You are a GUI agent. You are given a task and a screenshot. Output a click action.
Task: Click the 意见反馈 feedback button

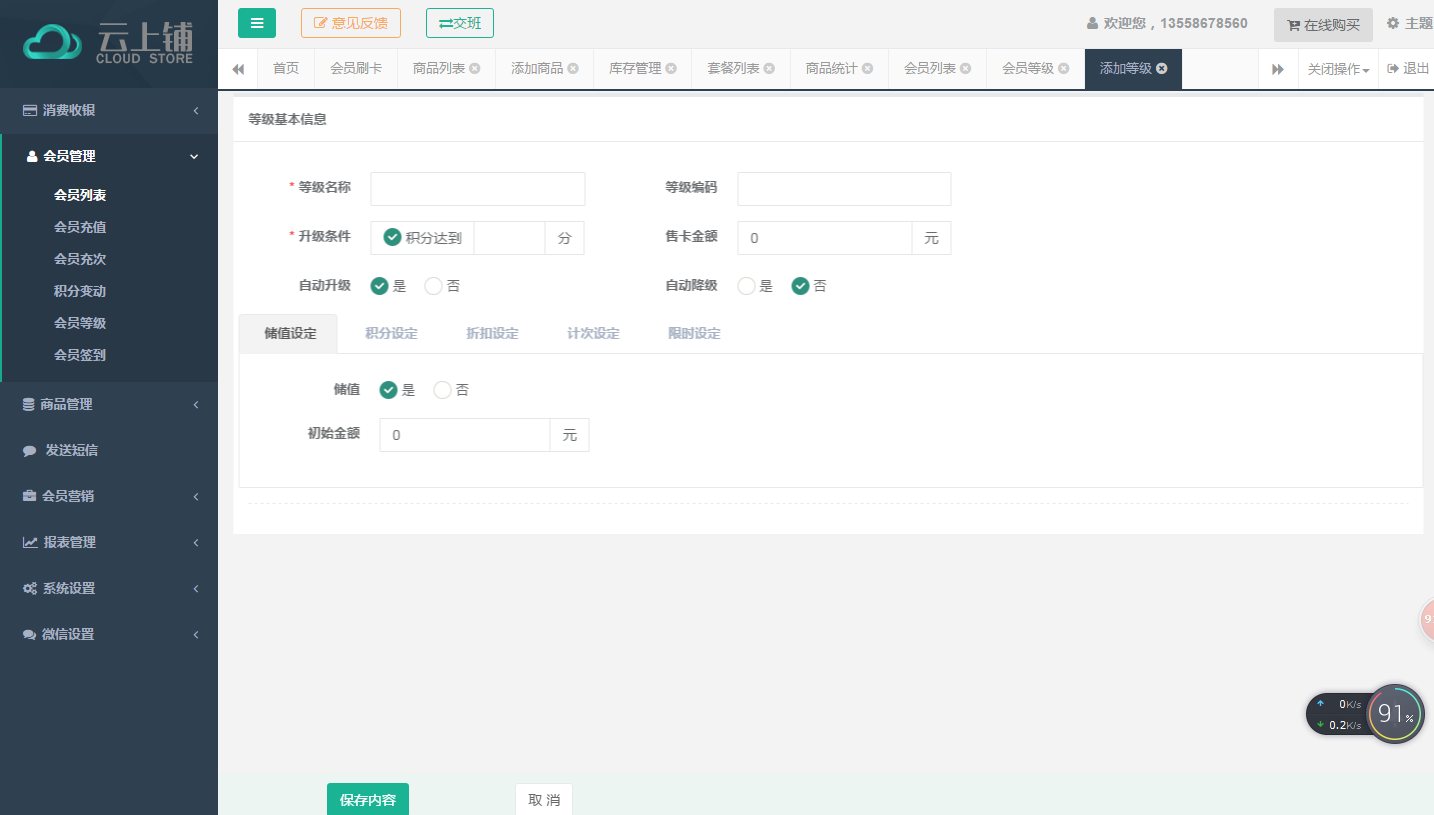pos(351,23)
